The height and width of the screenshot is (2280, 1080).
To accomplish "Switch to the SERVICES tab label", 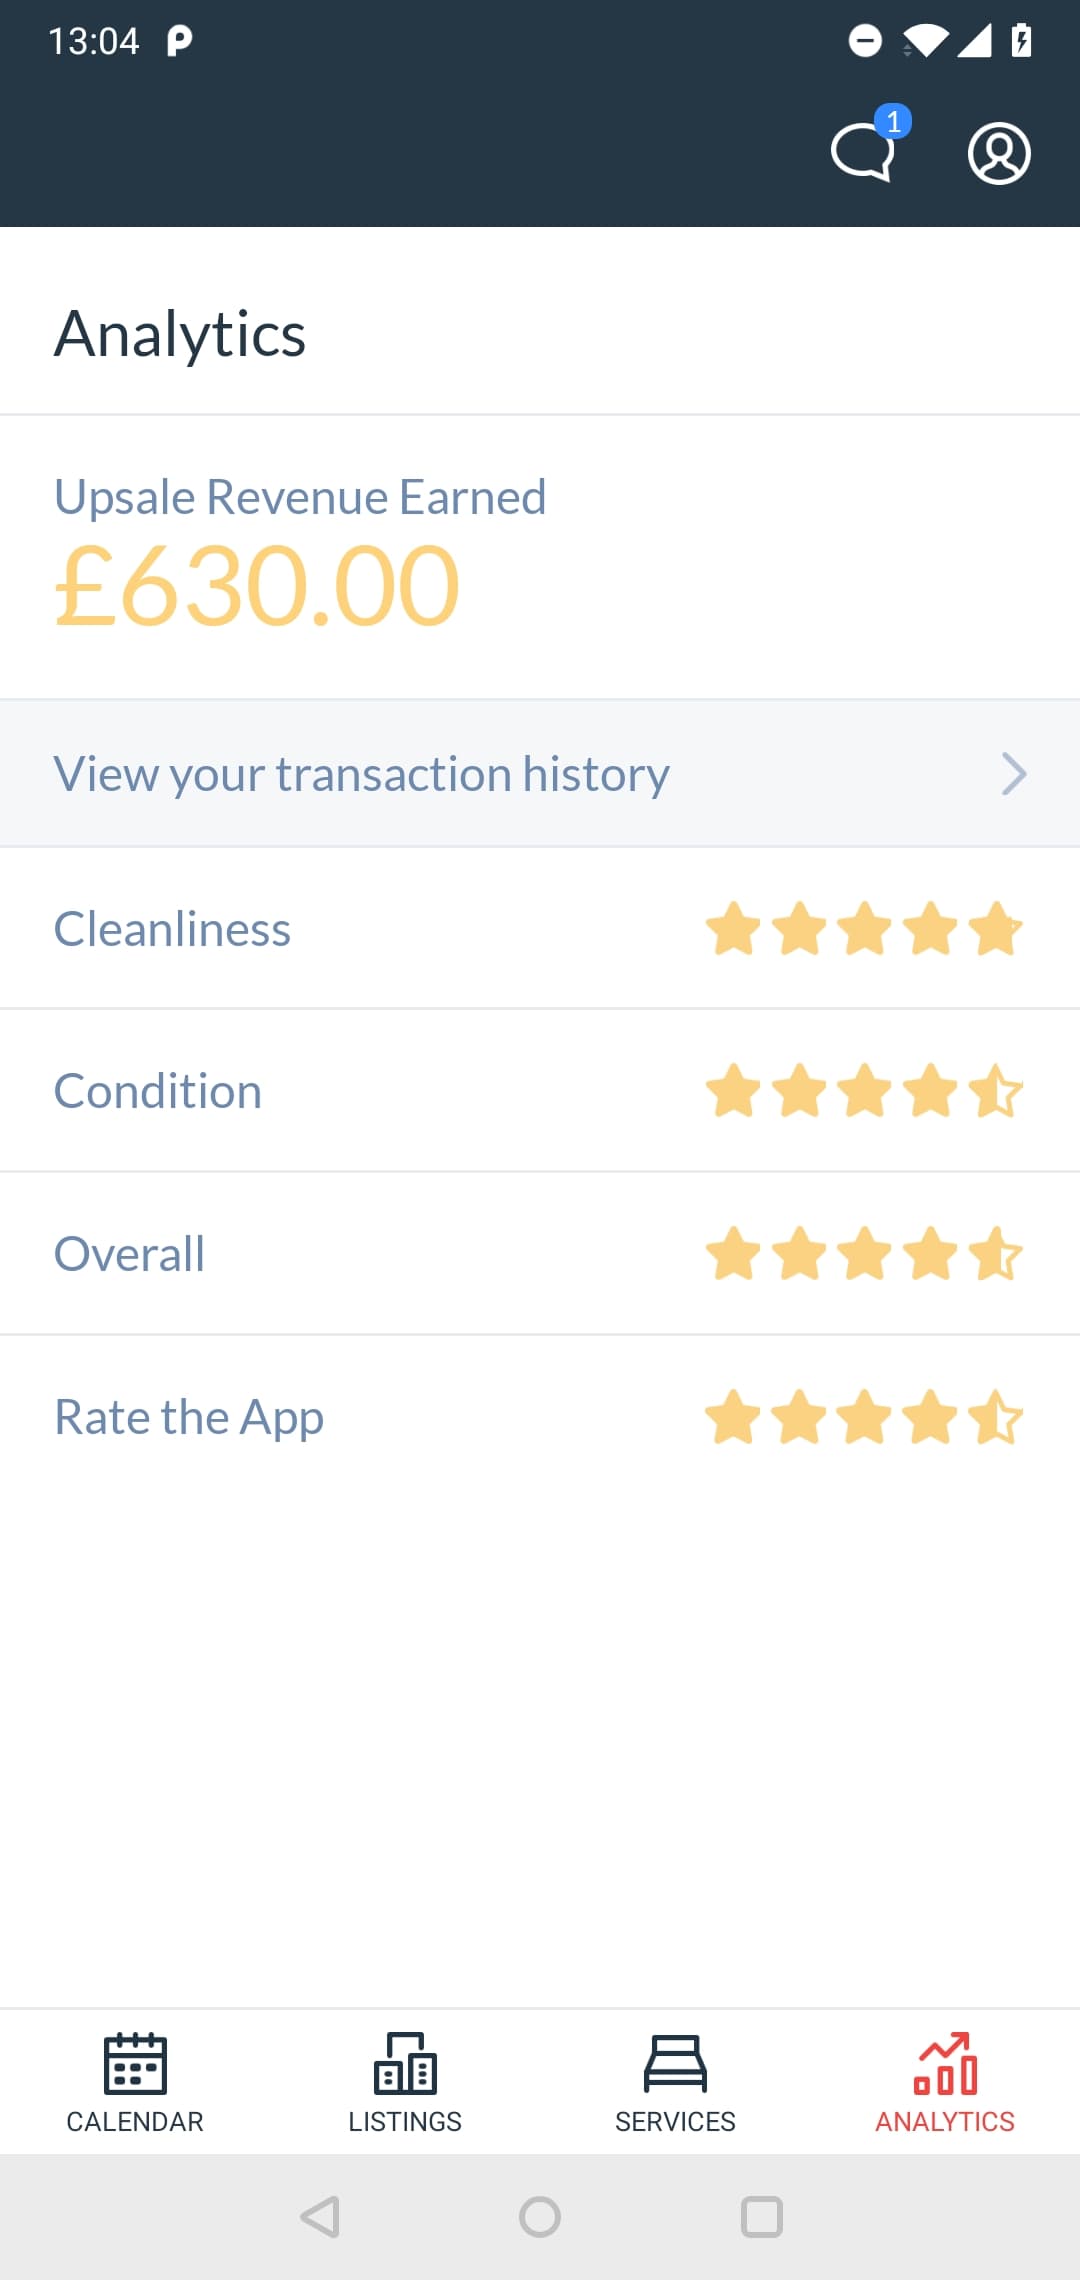I will (x=675, y=2121).
